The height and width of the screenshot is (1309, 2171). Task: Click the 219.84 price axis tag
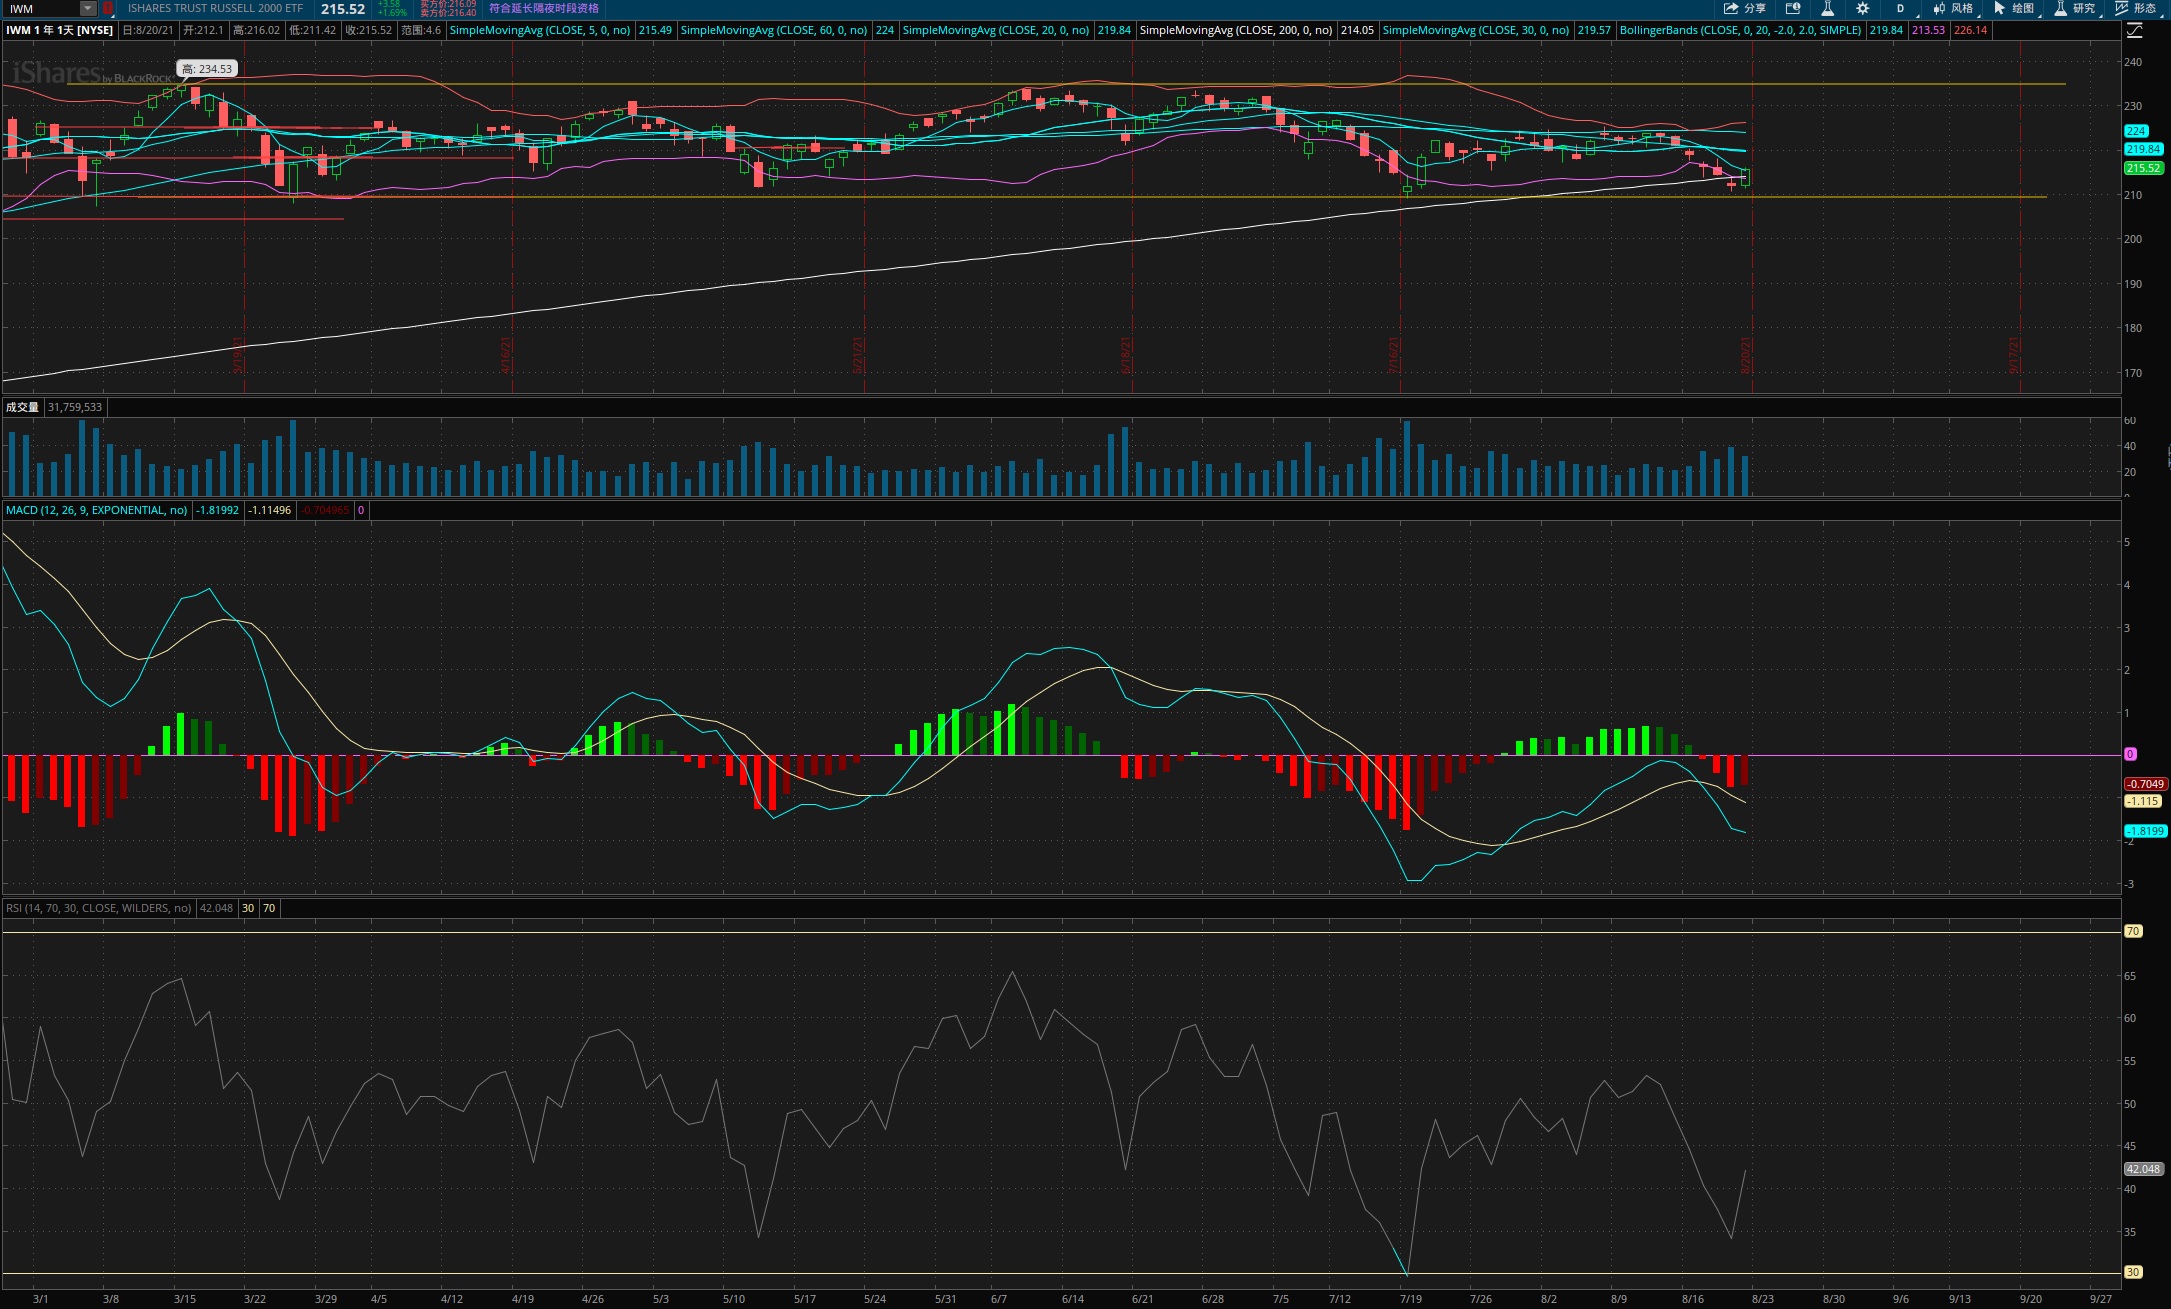[x=2143, y=149]
